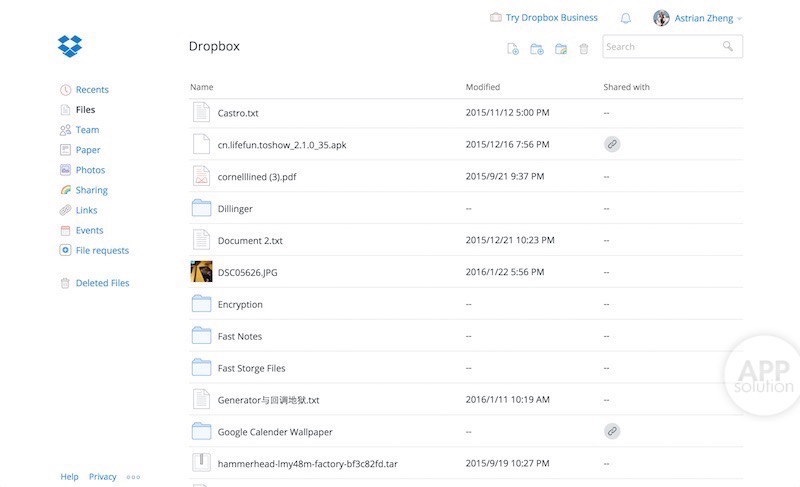Click the Links paperclip icon
The image size is (800, 487).
click(65, 210)
